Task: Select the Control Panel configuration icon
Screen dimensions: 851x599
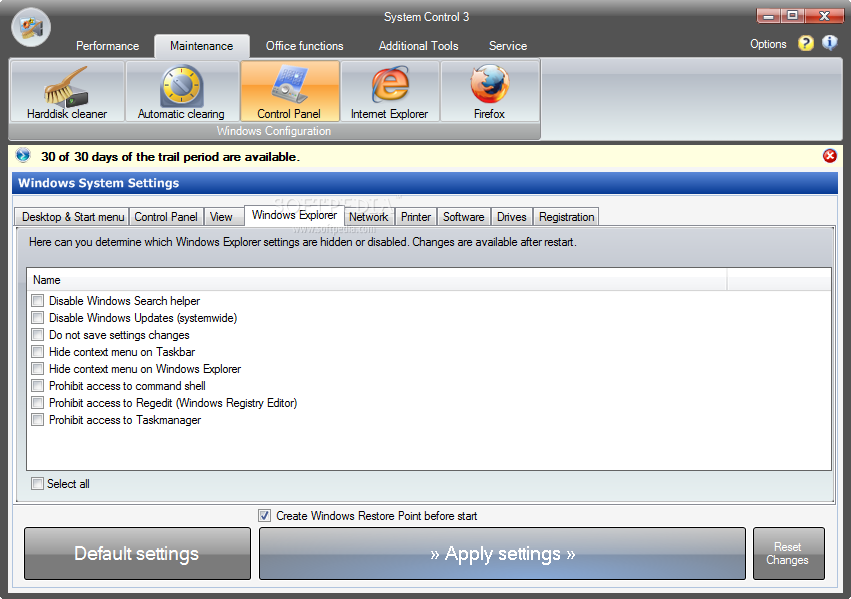Action: pyautogui.click(x=289, y=91)
